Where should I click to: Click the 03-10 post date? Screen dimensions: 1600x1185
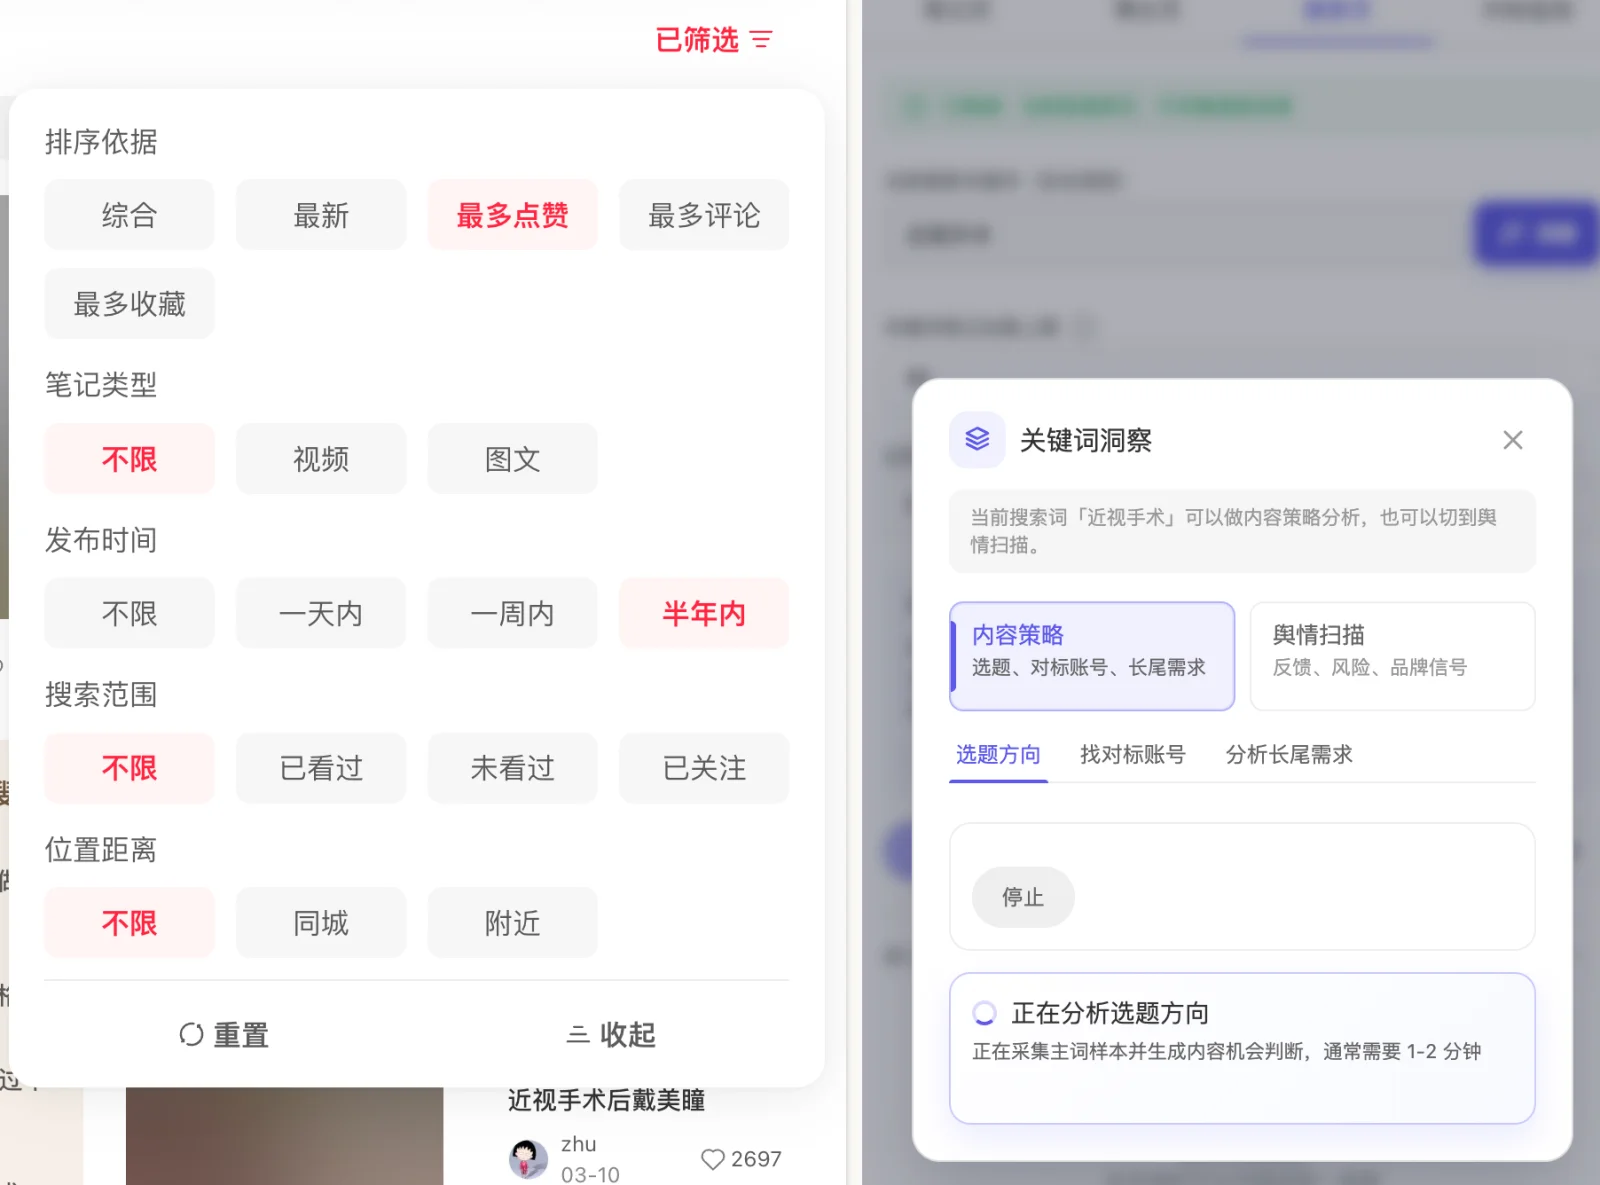pos(590,1174)
